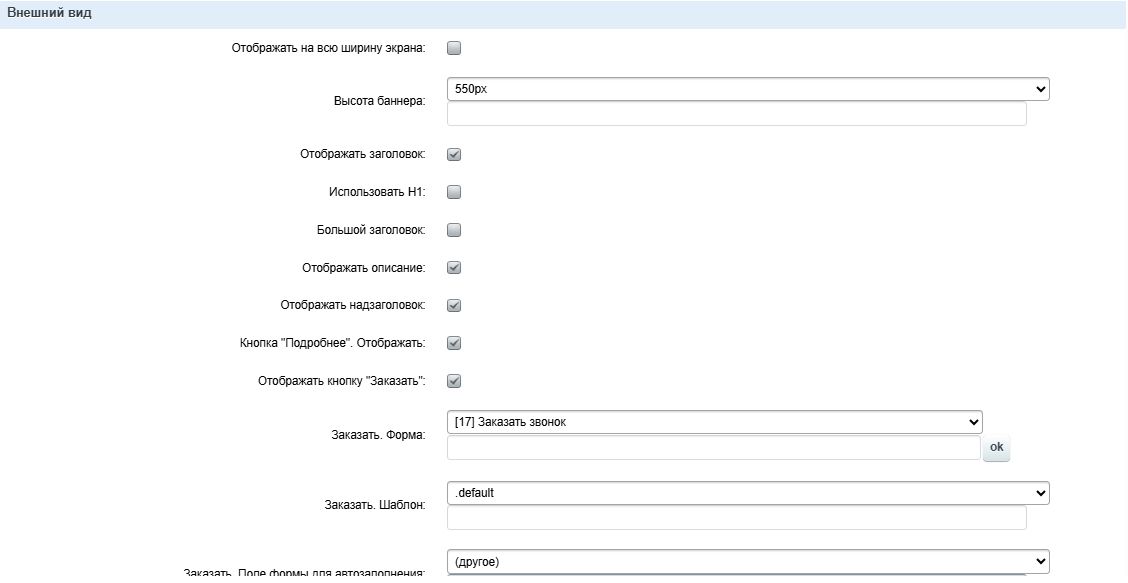The width and height of the screenshot is (1128, 583).
Task: Click the text field under banner height dropdown
Action: coord(736,114)
